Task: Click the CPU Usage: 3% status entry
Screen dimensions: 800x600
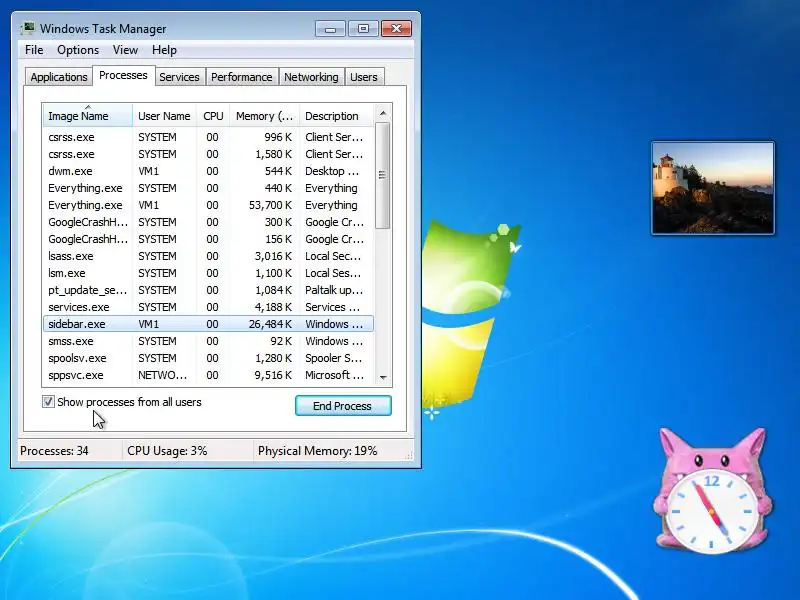Action: click(x=167, y=451)
